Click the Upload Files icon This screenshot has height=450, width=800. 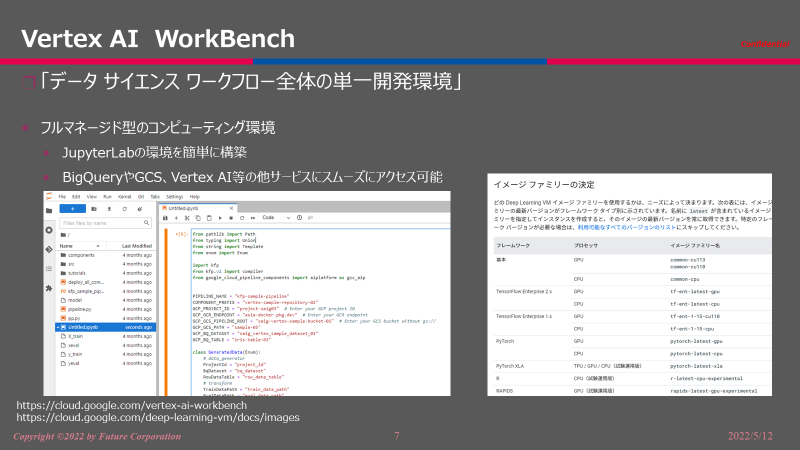coord(109,209)
